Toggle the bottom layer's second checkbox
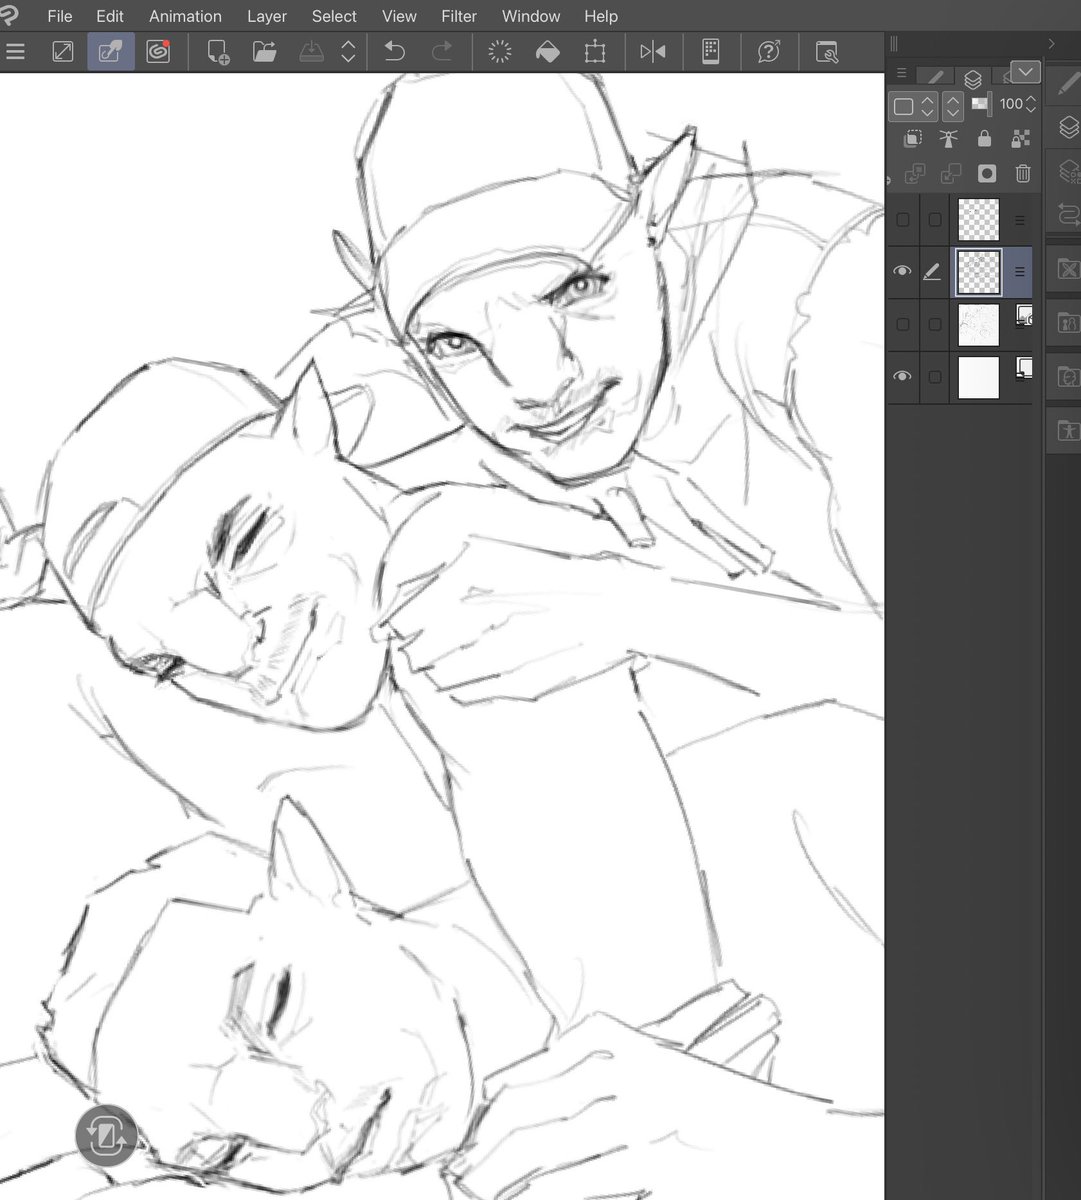The image size is (1081, 1200). point(935,377)
